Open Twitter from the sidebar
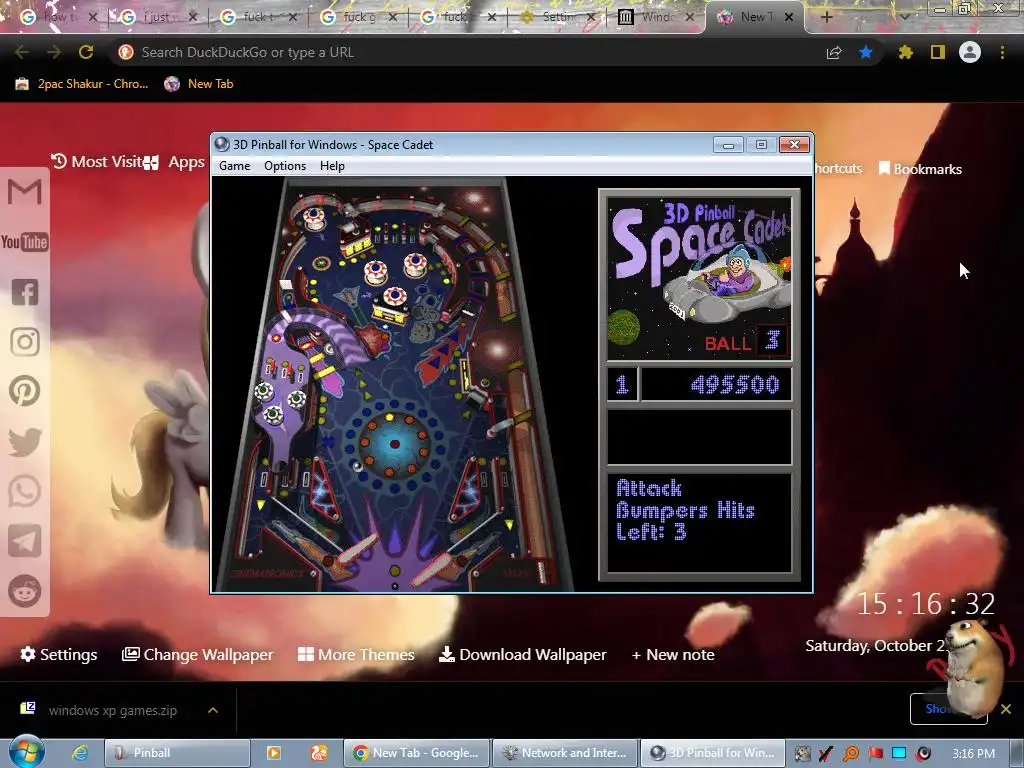Viewport: 1024px width, 768px height. click(x=25, y=441)
